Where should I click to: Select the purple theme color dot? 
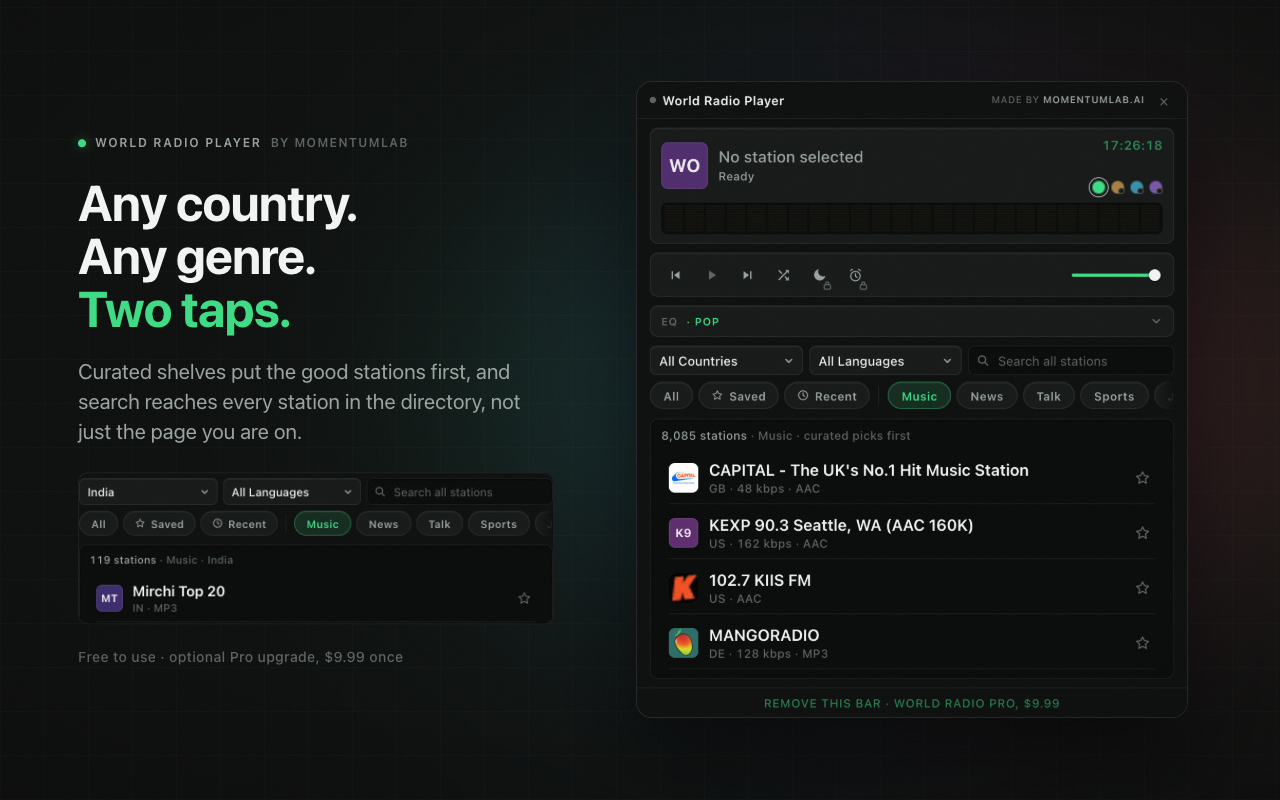tap(1156, 187)
